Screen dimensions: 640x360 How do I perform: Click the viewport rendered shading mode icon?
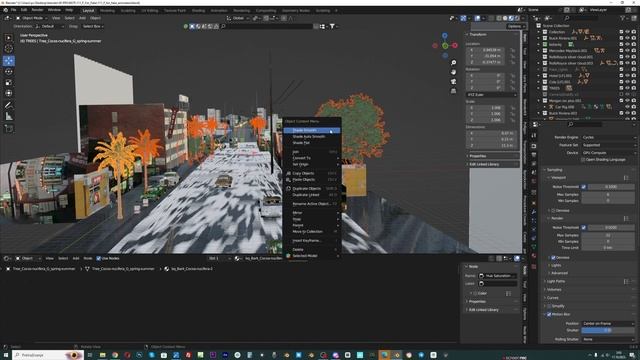(517, 18)
